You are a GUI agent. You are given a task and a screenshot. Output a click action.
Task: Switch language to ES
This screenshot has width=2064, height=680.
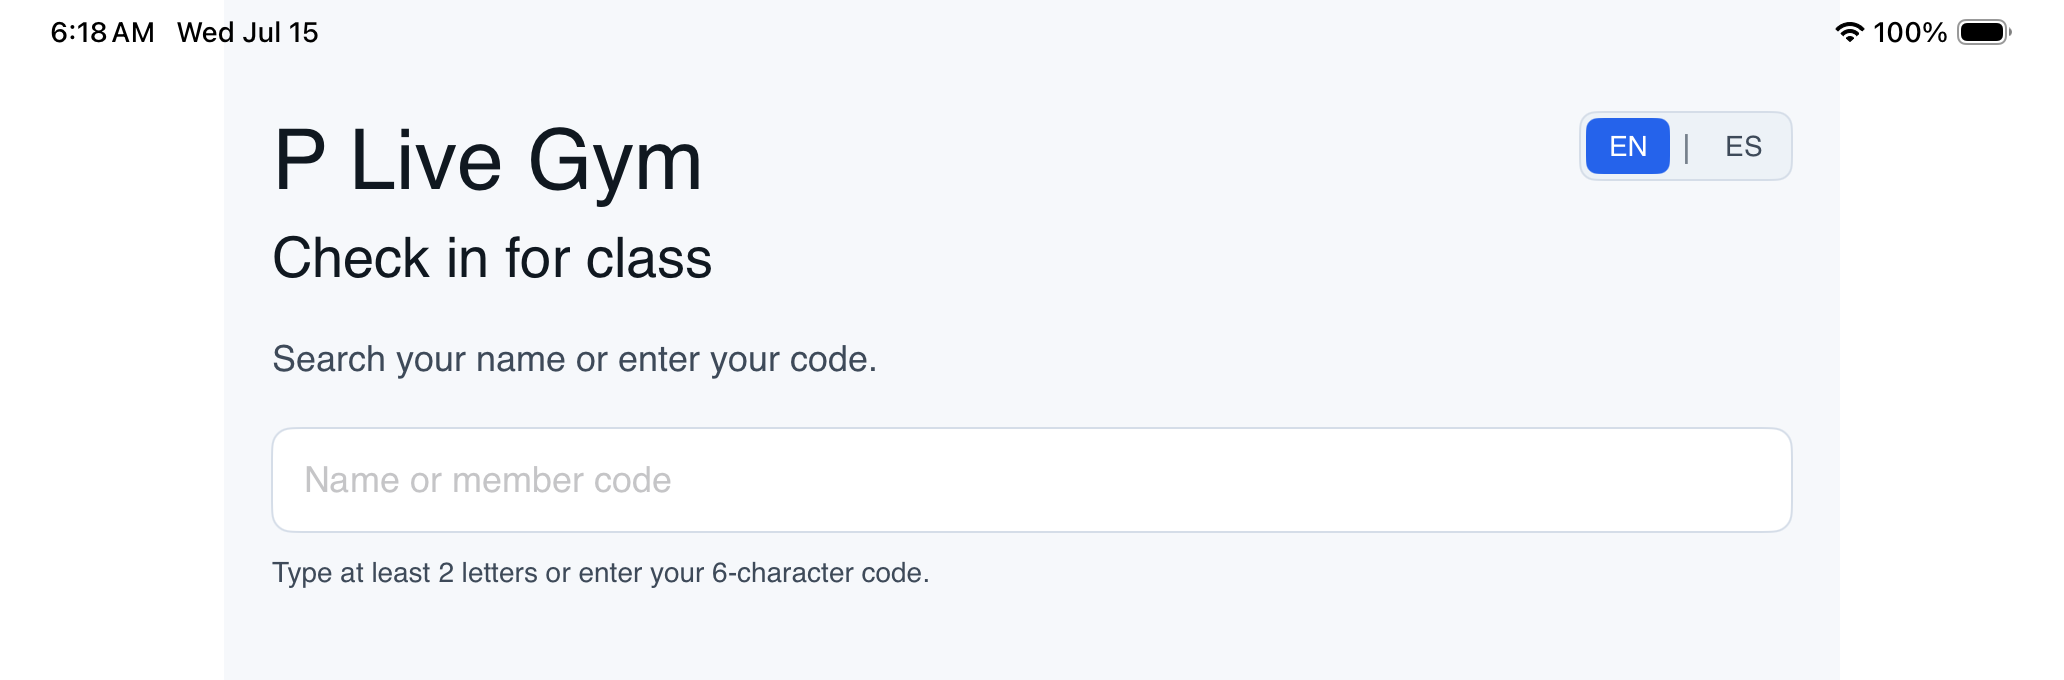[x=1743, y=146]
